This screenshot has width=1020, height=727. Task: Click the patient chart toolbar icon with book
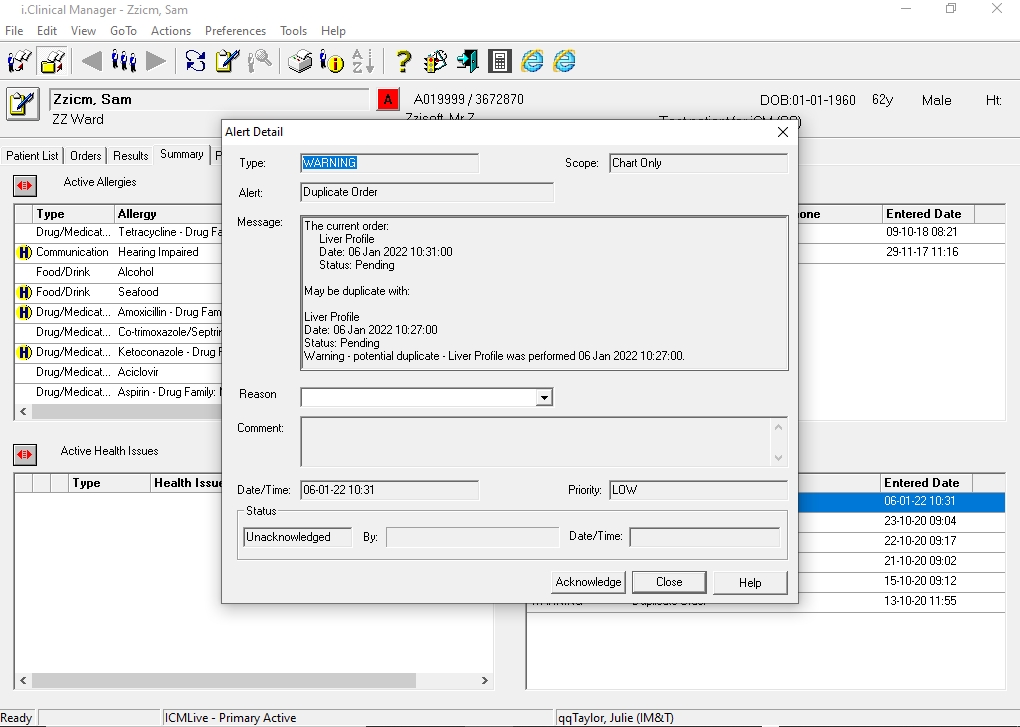20,61
